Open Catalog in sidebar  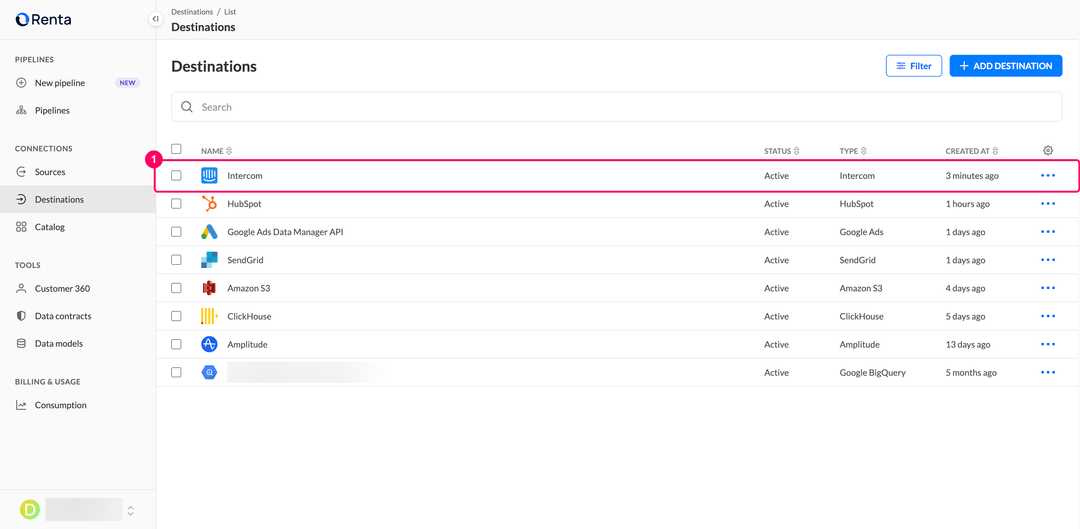pos(77,227)
